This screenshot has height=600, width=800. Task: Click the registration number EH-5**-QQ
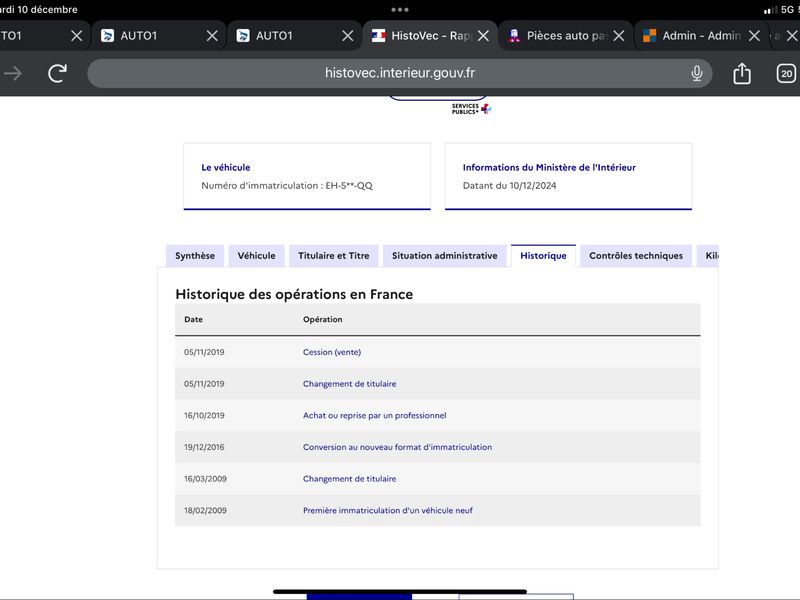(349, 186)
